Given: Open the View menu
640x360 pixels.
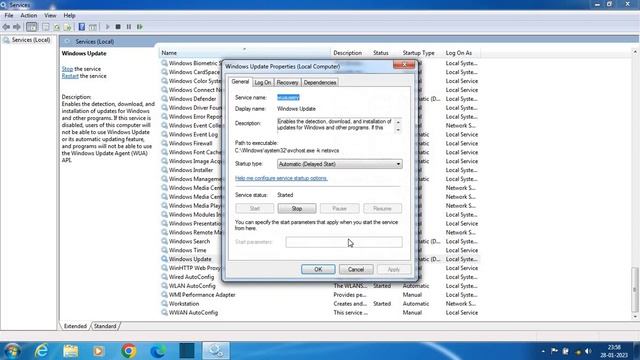Looking at the screenshot, I should click(x=50, y=16).
